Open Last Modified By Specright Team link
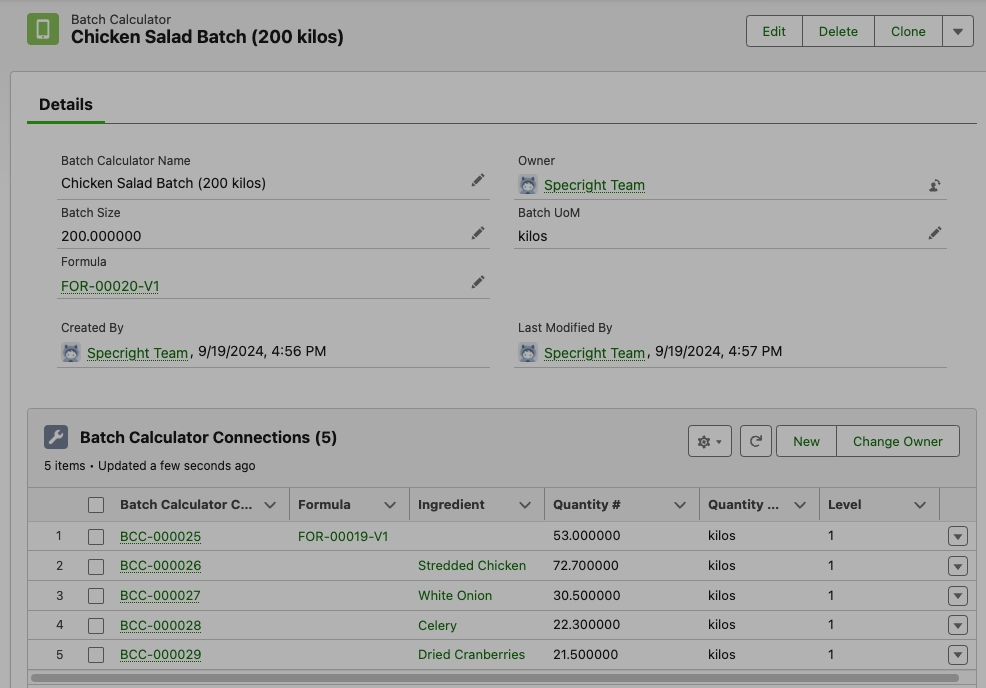The width and height of the screenshot is (986, 688). [594, 353]
